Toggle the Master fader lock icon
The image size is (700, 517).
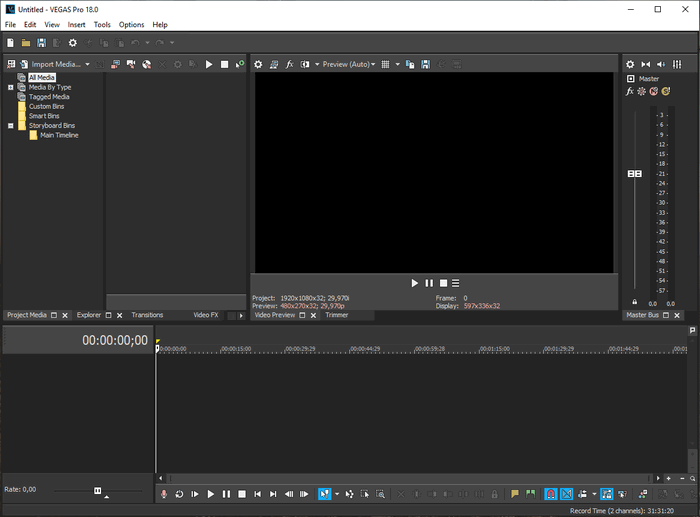[635, 302]
